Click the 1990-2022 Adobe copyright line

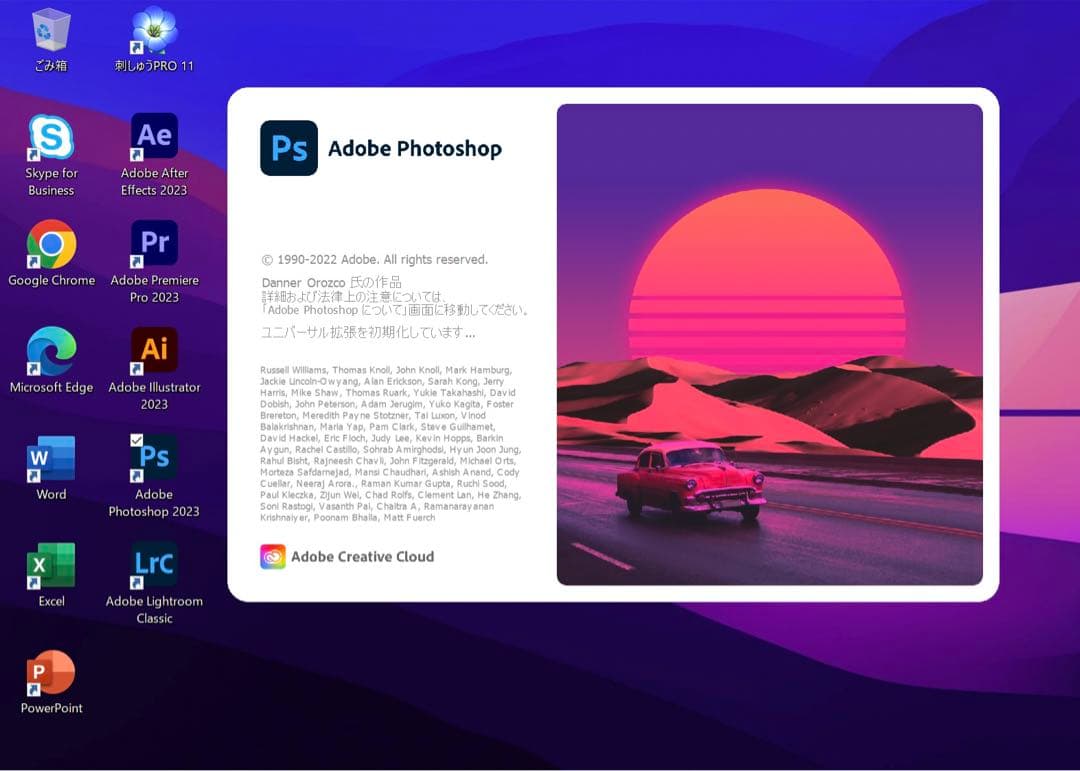(x=374, y=260)
